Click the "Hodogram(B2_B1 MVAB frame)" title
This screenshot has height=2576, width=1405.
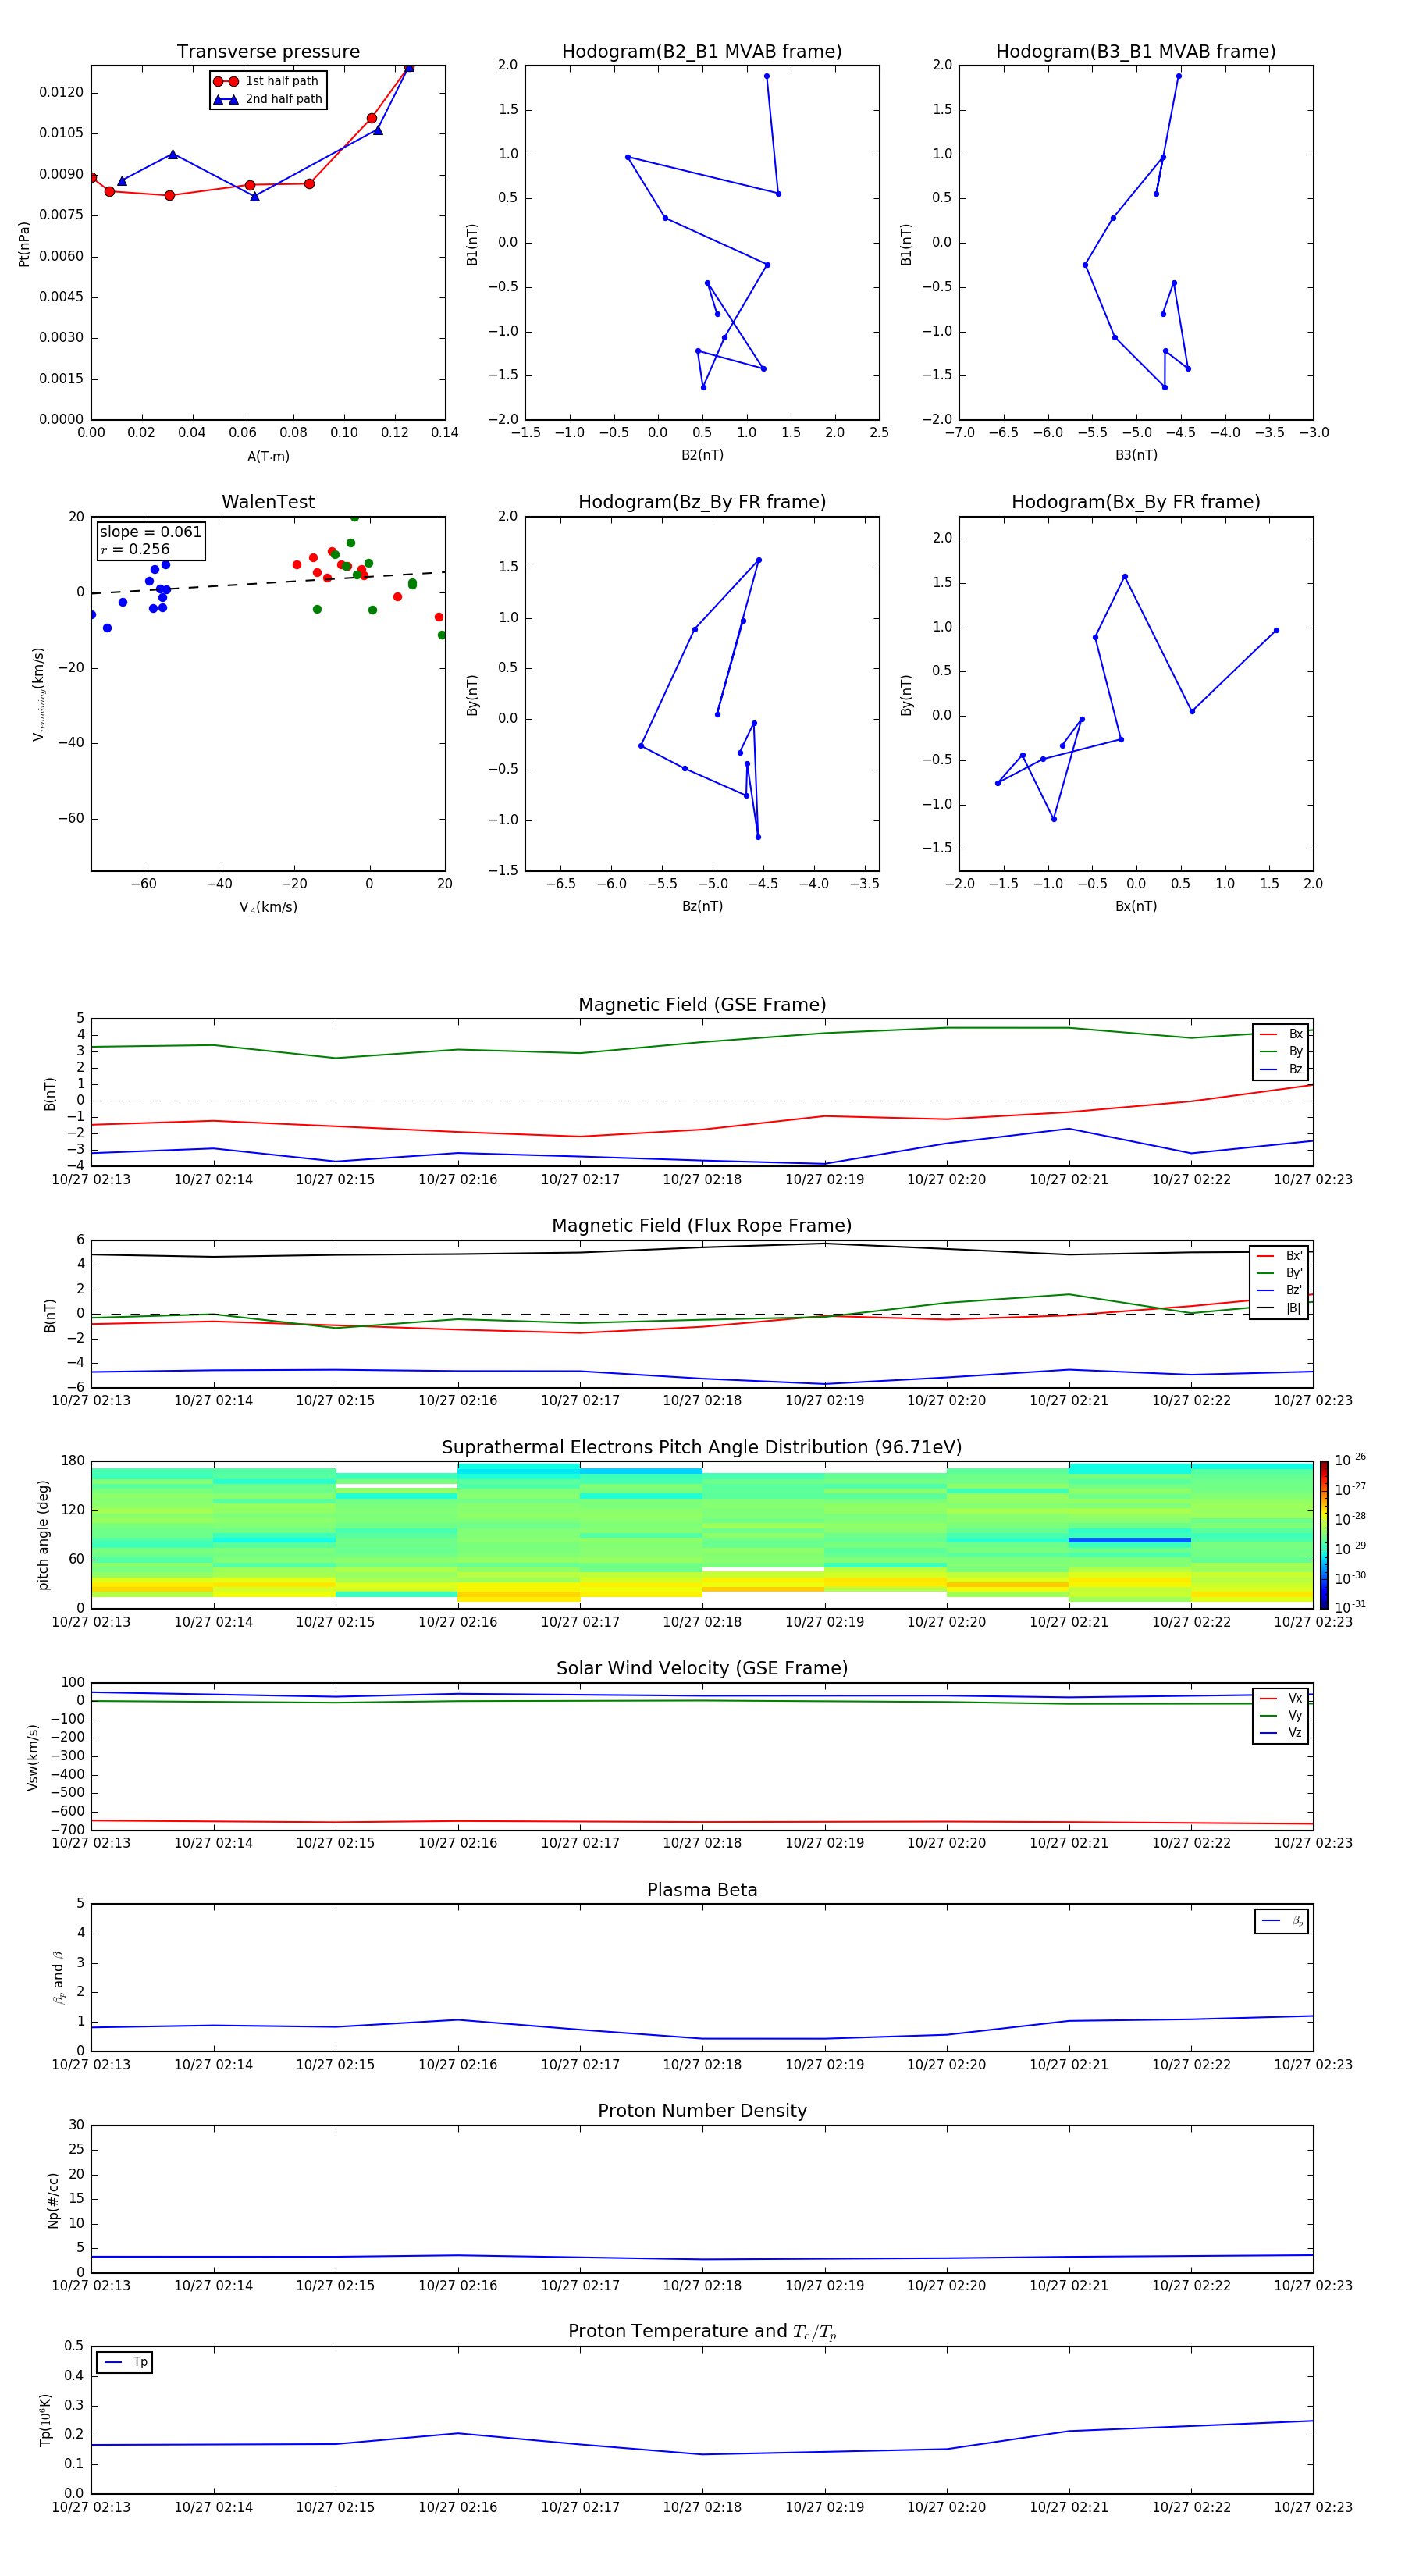702,51
